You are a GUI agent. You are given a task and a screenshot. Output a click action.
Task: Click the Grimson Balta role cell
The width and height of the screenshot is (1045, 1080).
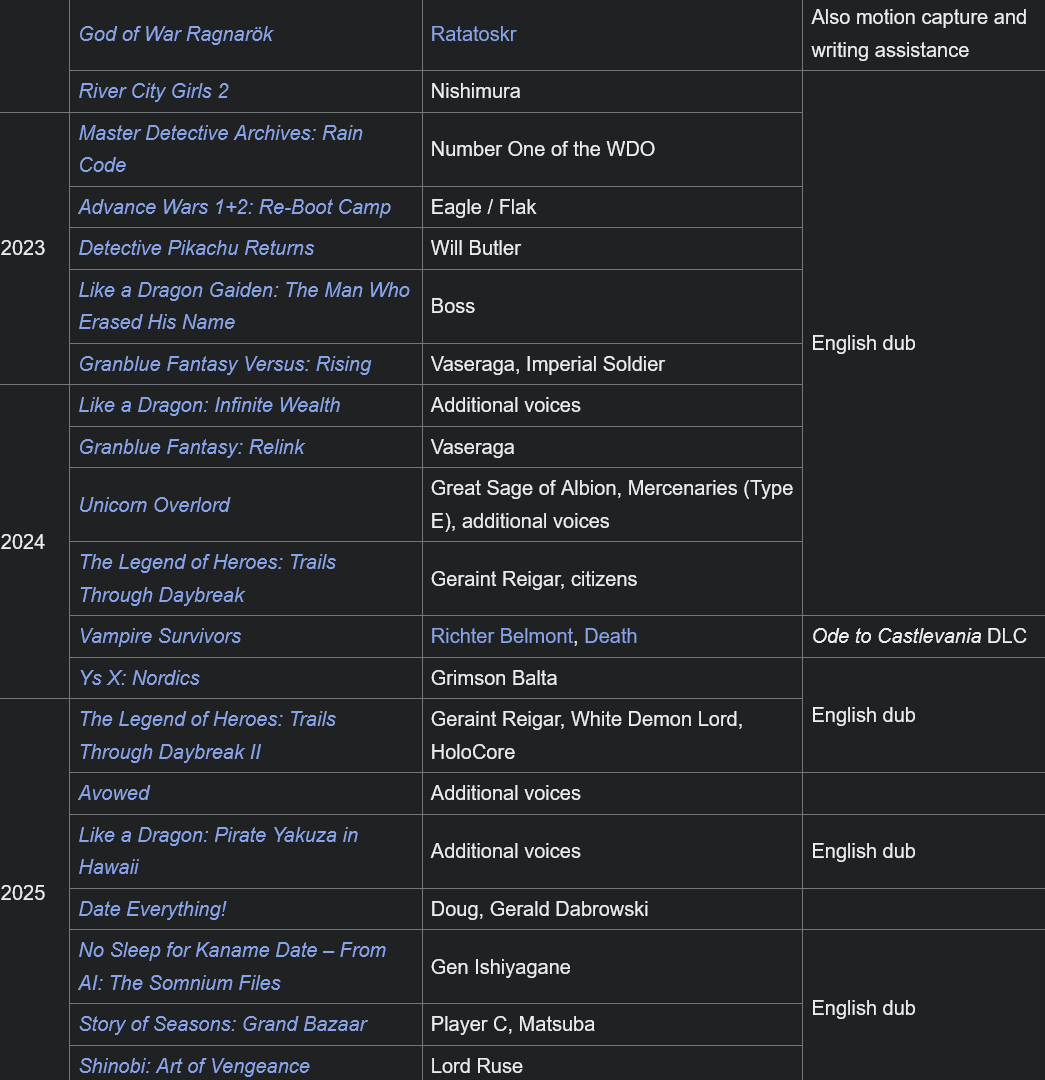pyautogui.click(x=612, y=678)
